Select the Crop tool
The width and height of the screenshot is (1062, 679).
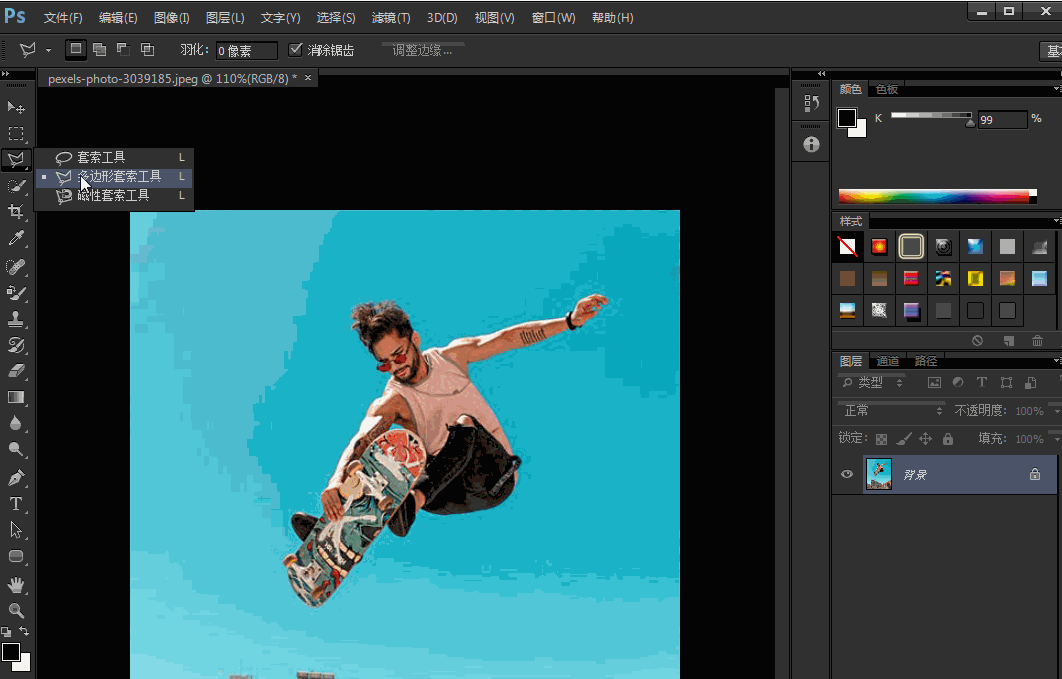(16, 211)
